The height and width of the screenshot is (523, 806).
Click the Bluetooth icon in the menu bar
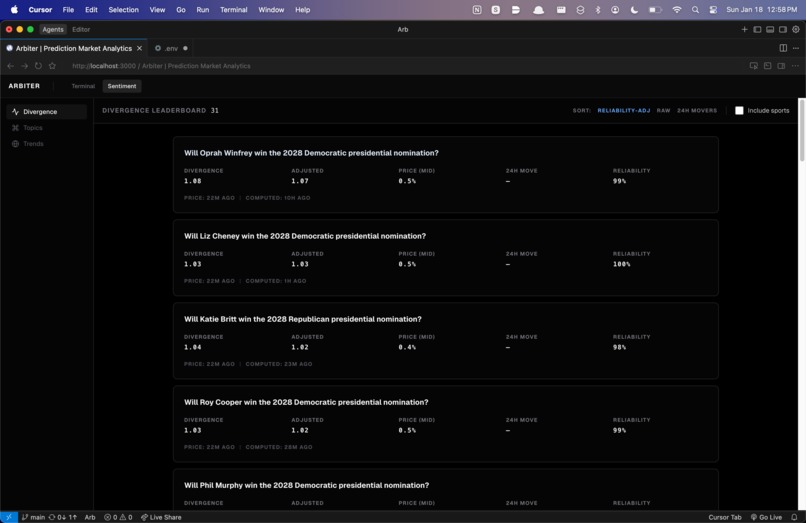pyautogui.click(x=598, y=10)
